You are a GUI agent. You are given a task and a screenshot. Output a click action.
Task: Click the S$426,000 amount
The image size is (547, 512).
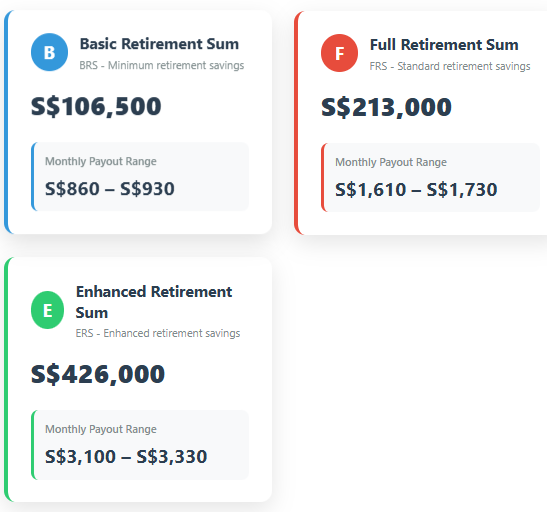(98, 374)
